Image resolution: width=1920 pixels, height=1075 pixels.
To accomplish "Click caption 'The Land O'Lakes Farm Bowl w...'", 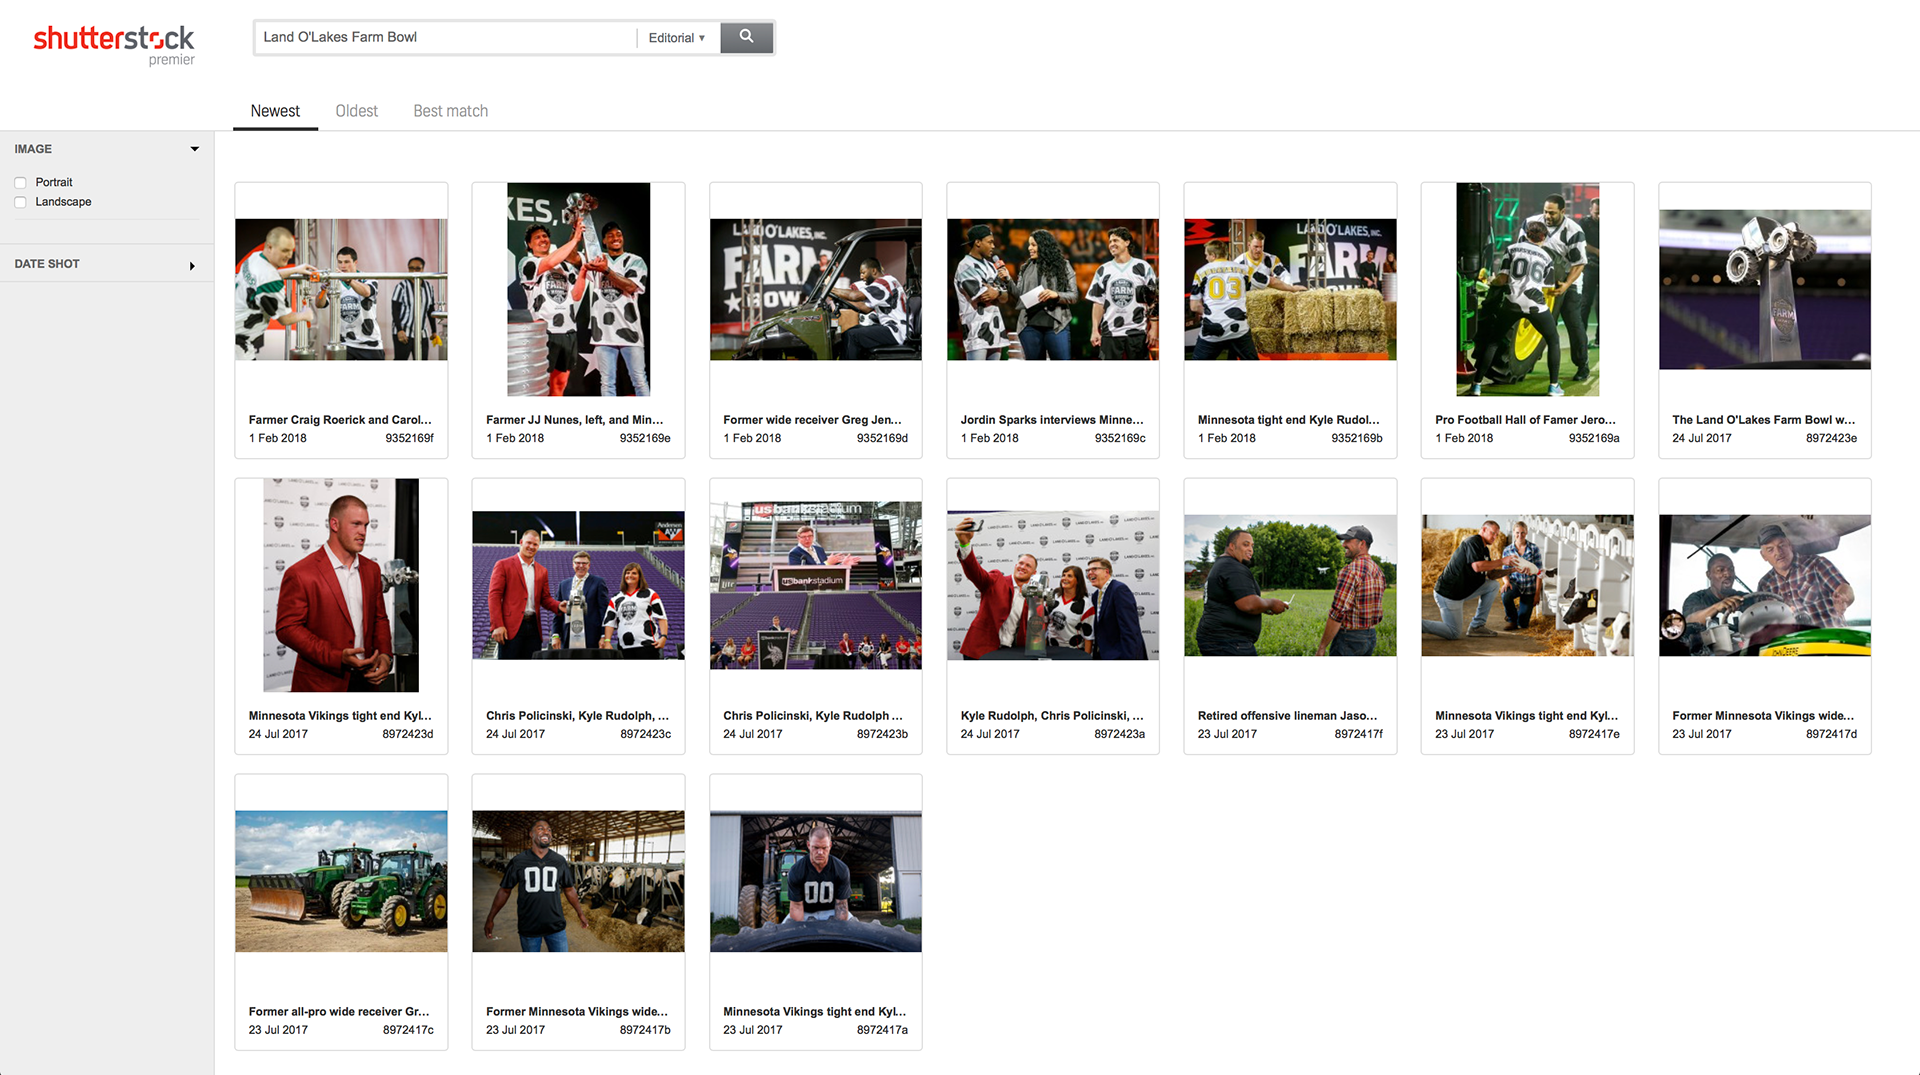I will click(1763, 420).
